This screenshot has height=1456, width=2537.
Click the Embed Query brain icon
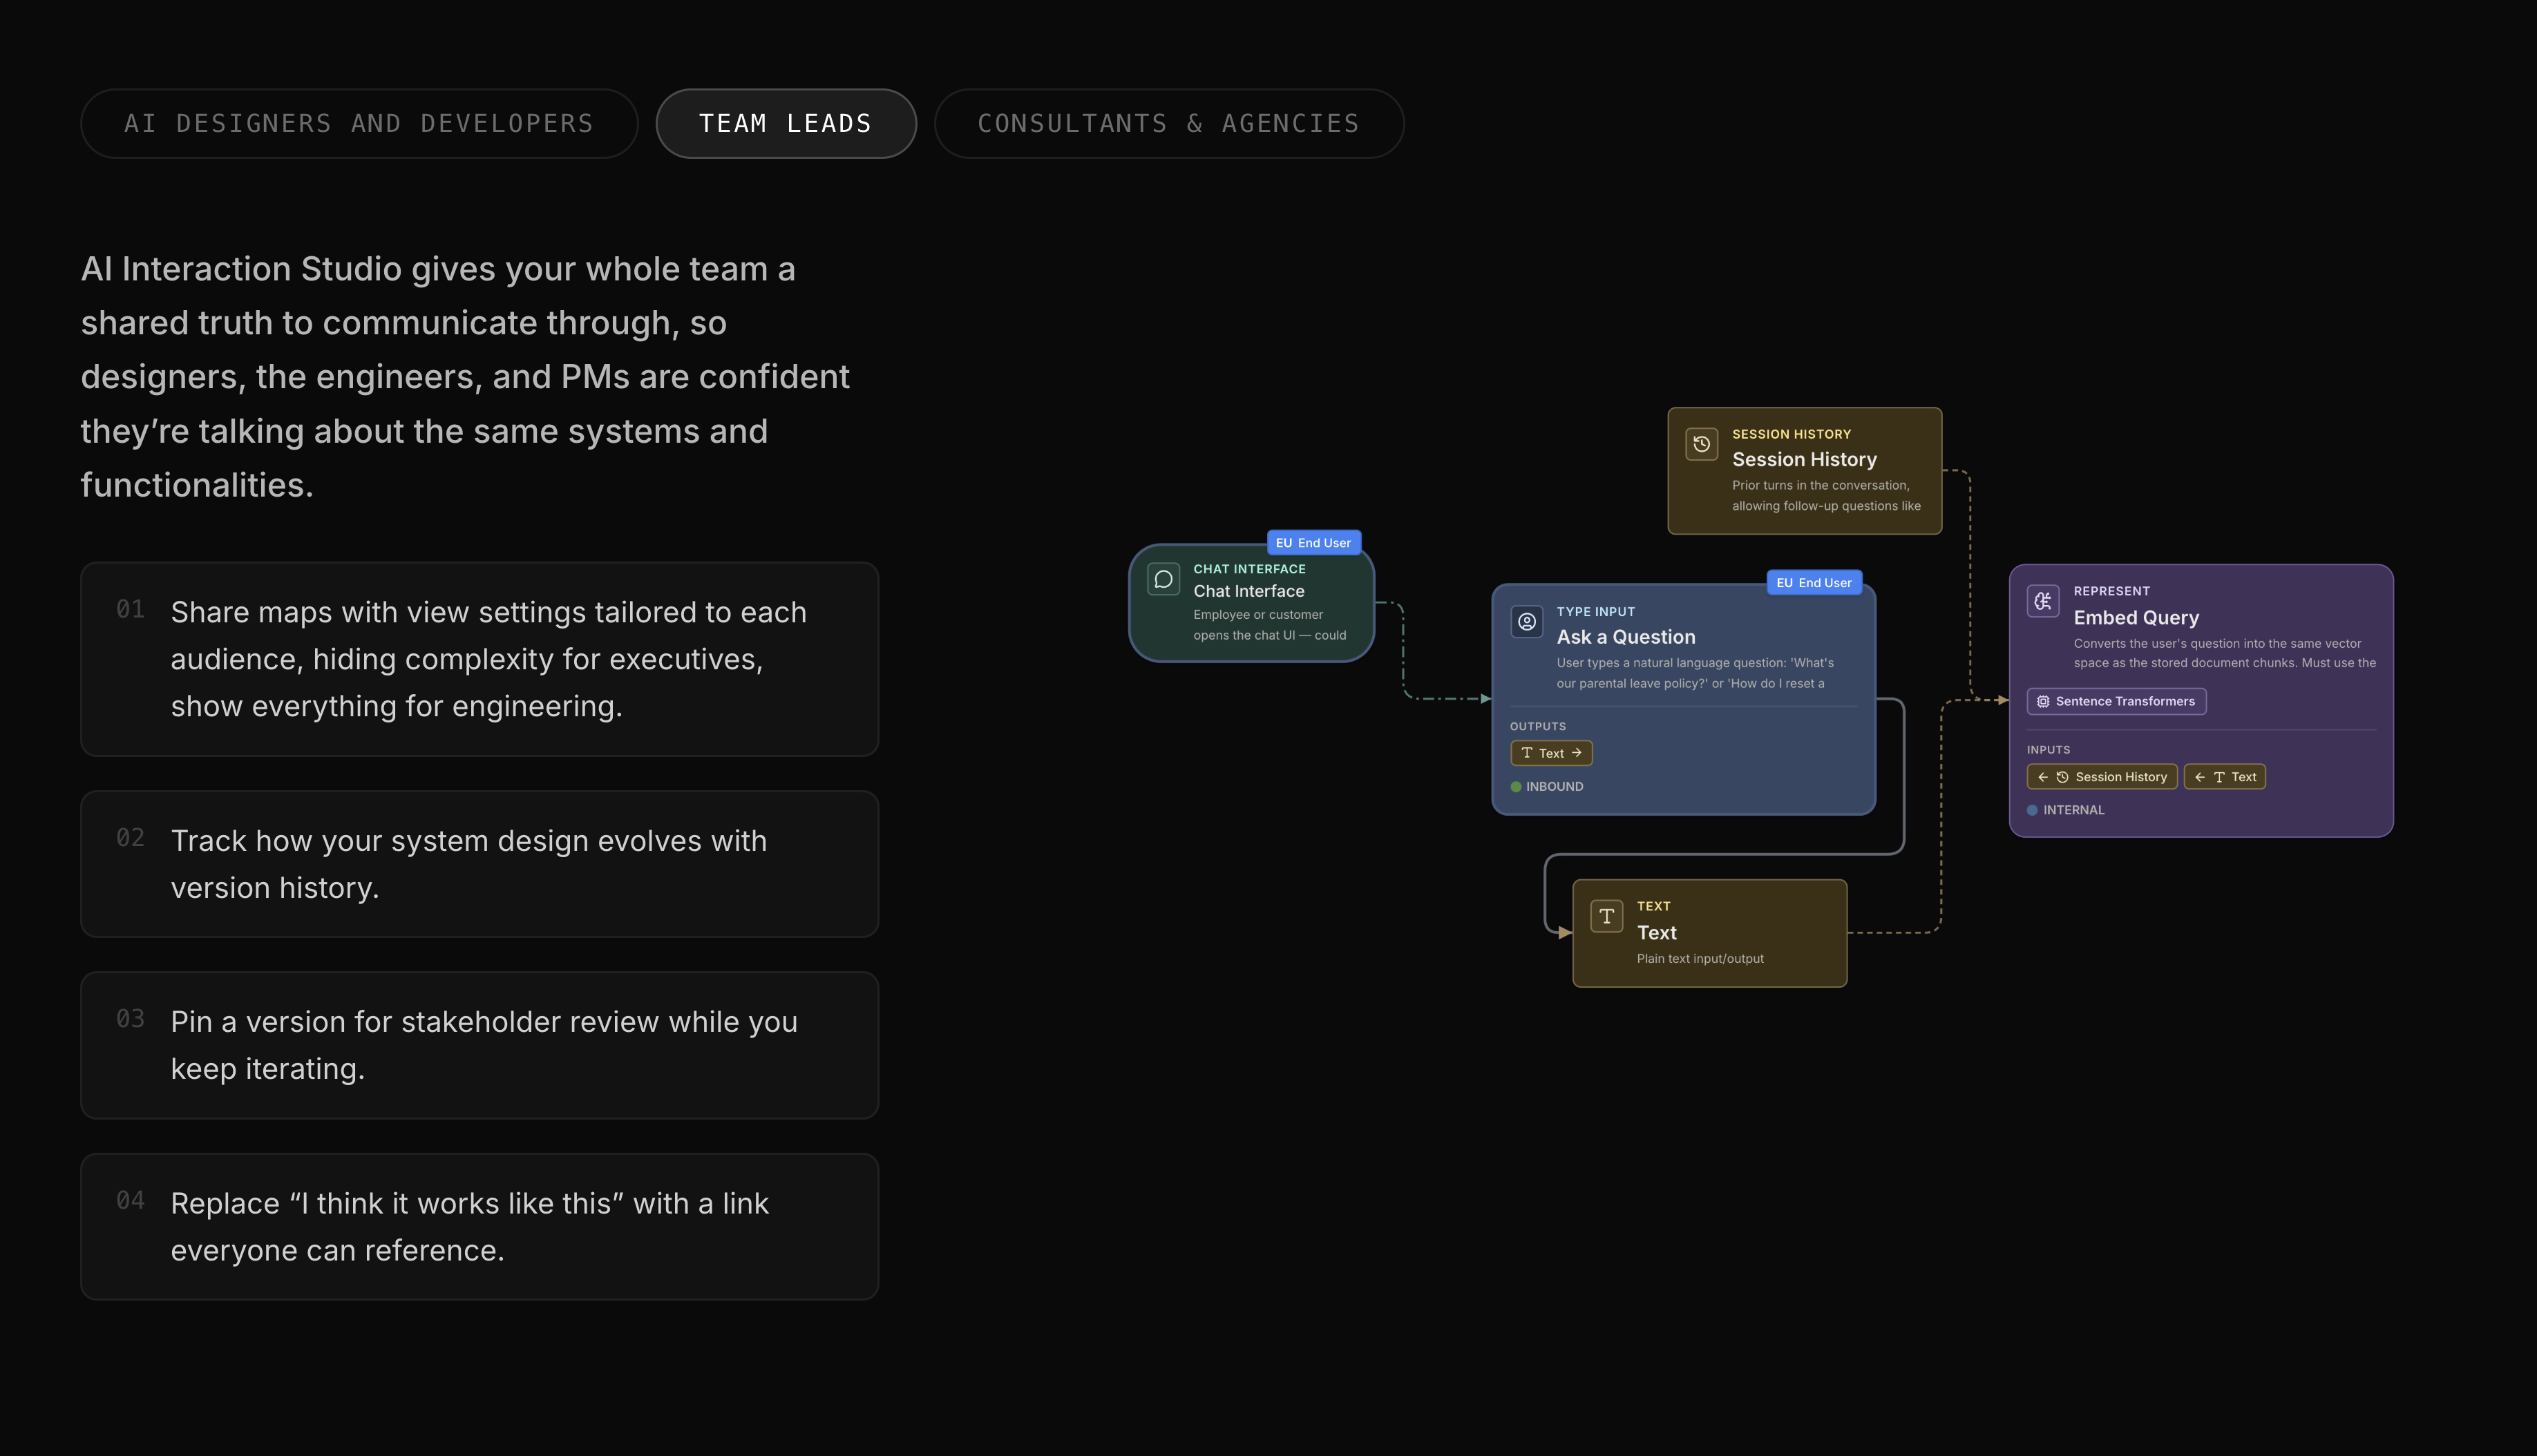tap(2043, 601)
